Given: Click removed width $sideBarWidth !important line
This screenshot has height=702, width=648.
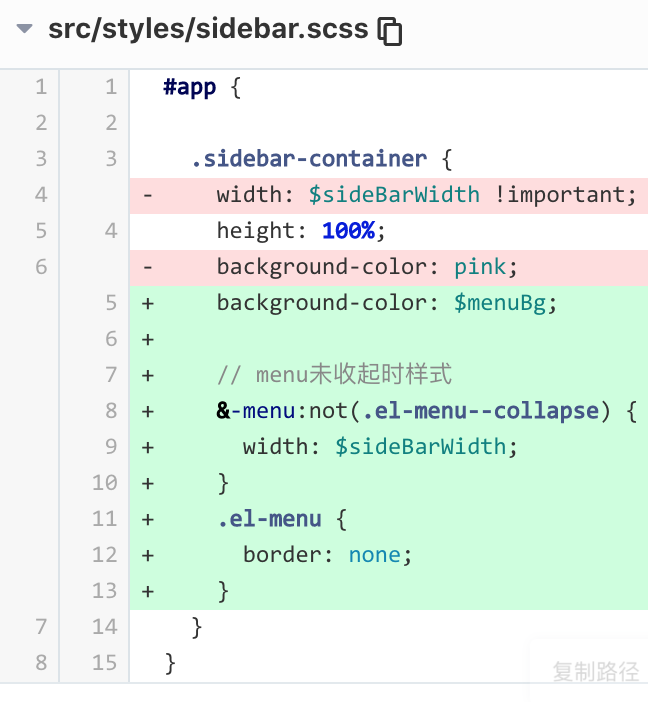Looking at the screenshot, I should coord(389,195).
